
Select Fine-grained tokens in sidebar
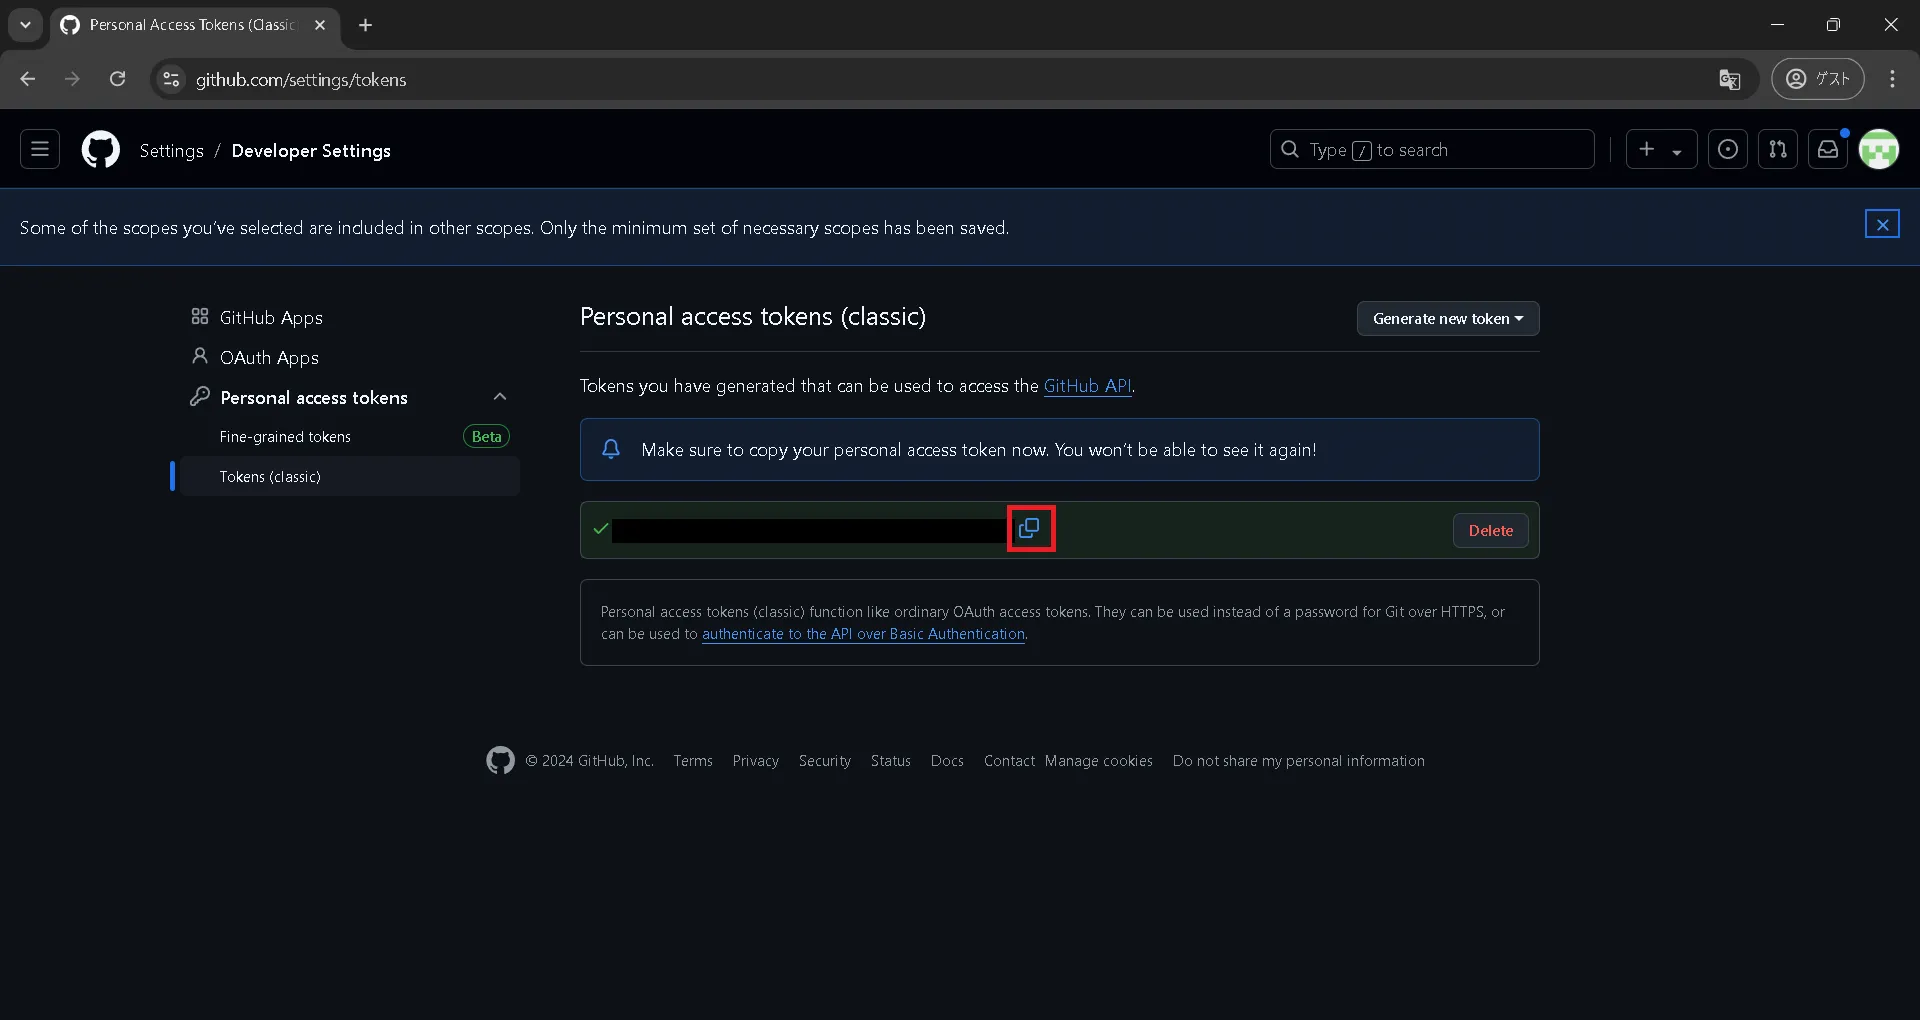tap(285, 437)
